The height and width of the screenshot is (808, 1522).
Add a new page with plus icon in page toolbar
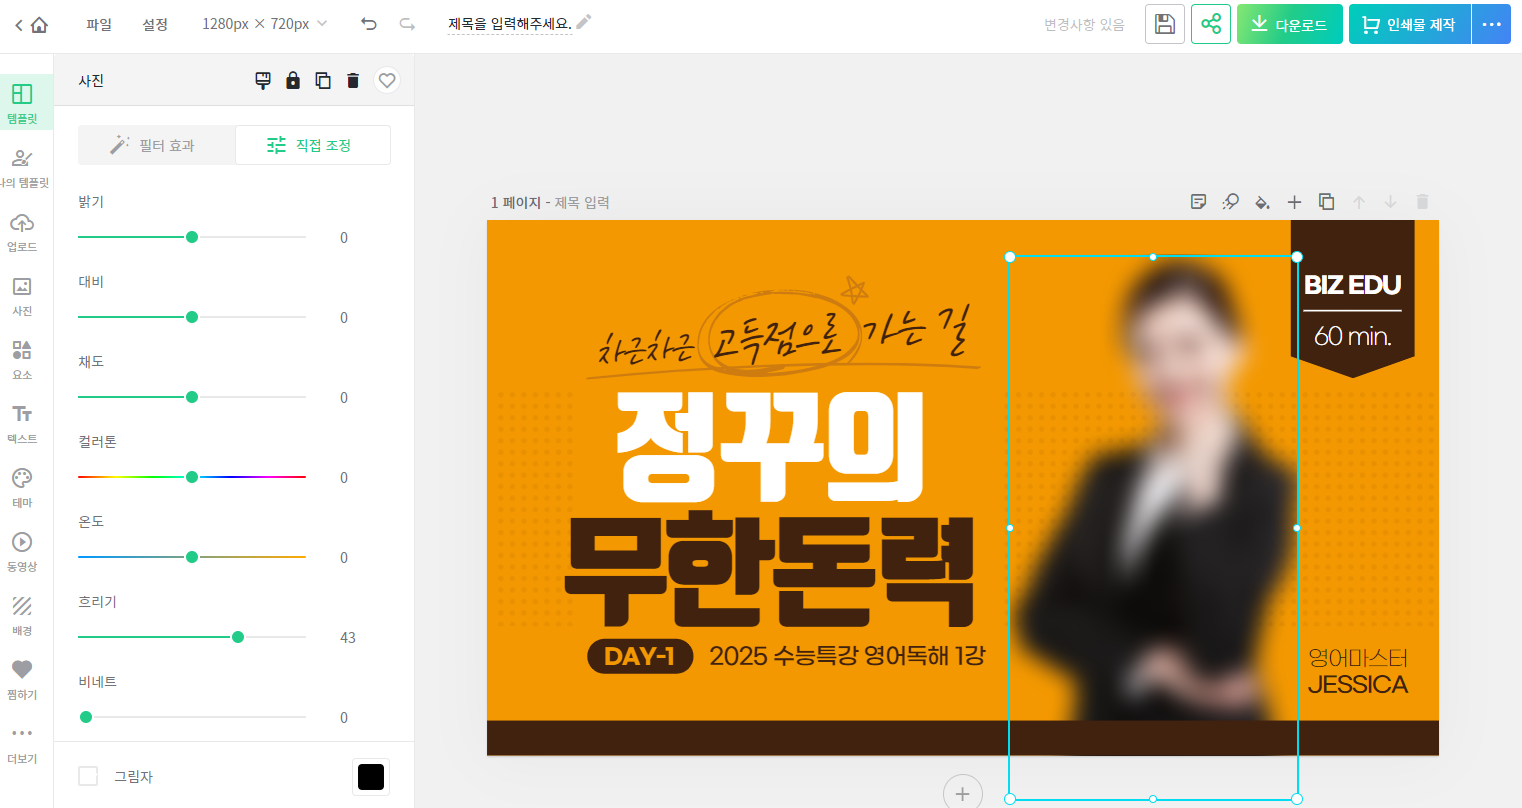click(x=1294, y=202)
